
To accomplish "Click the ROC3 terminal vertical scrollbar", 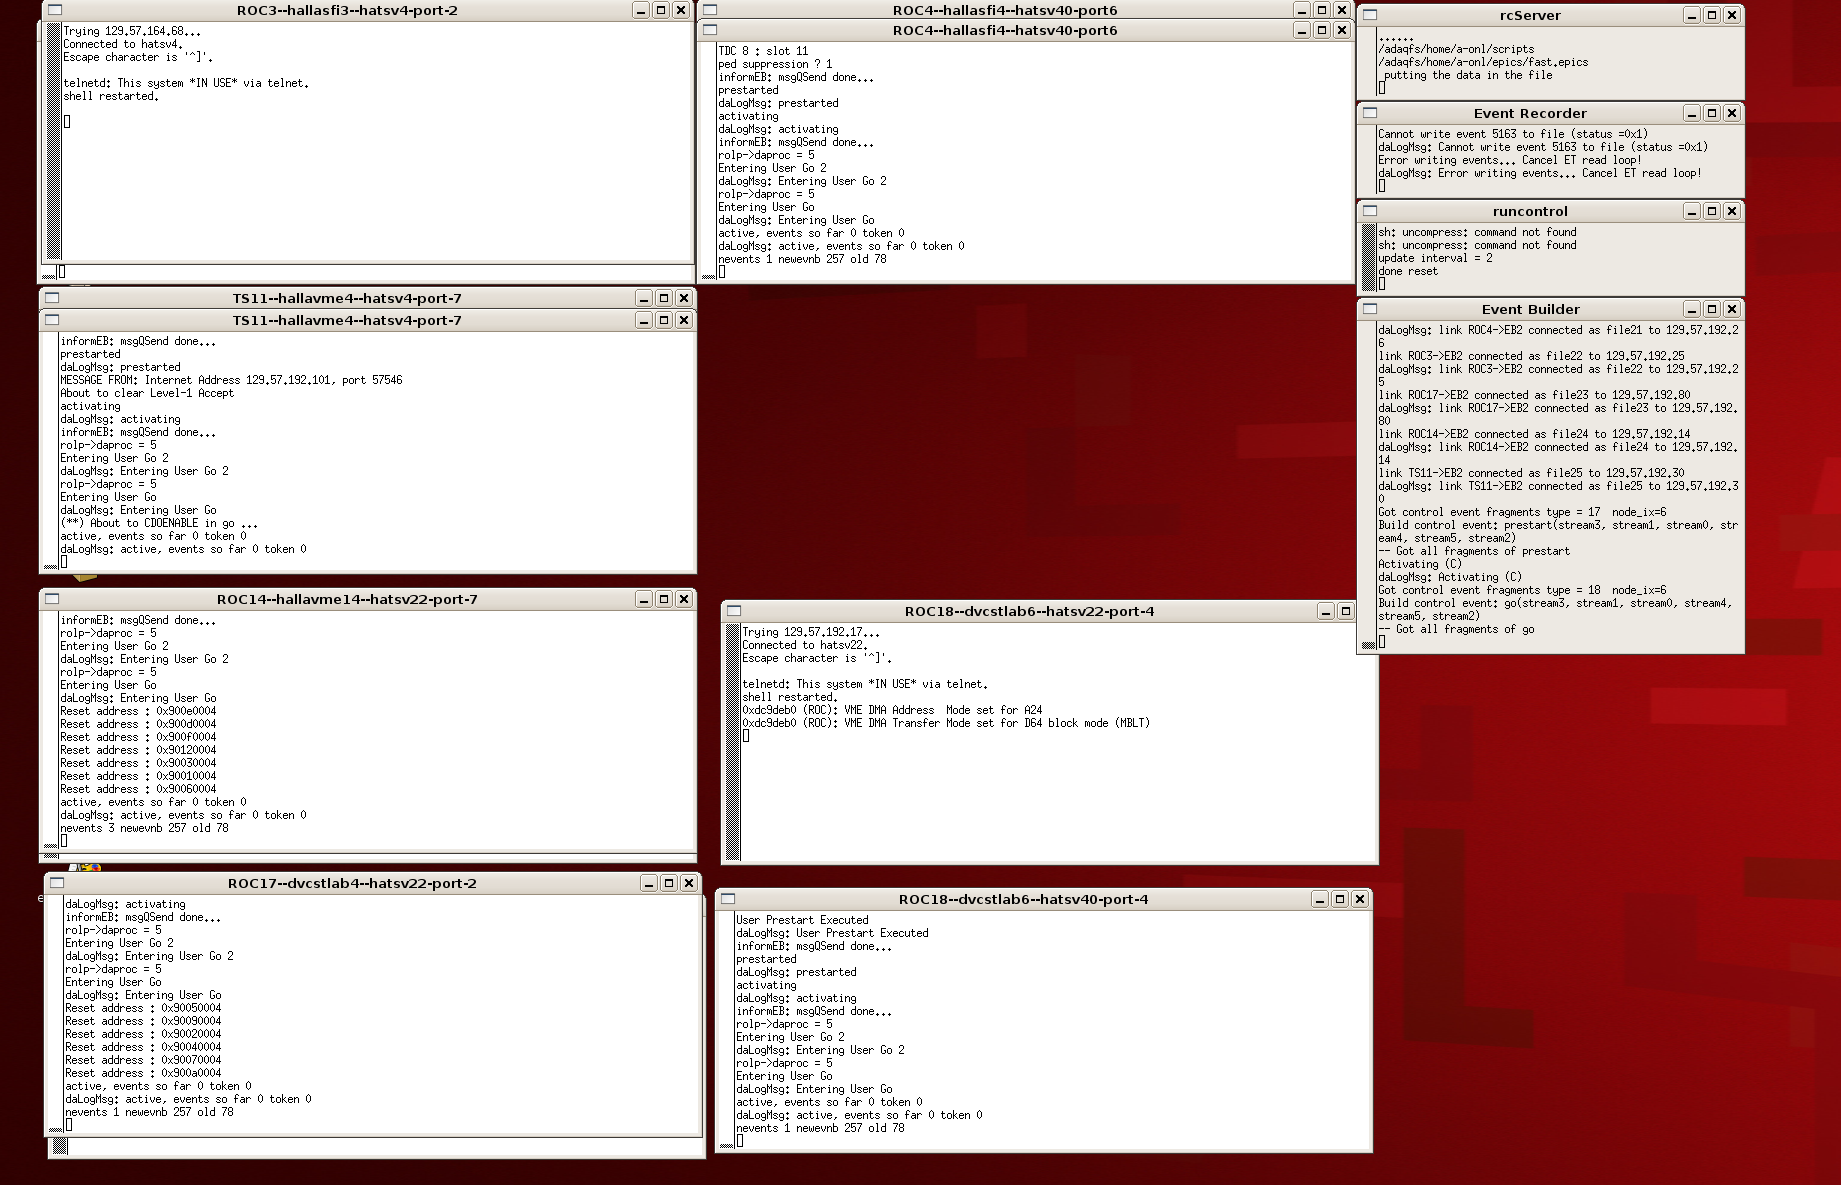I will point(54,142).
